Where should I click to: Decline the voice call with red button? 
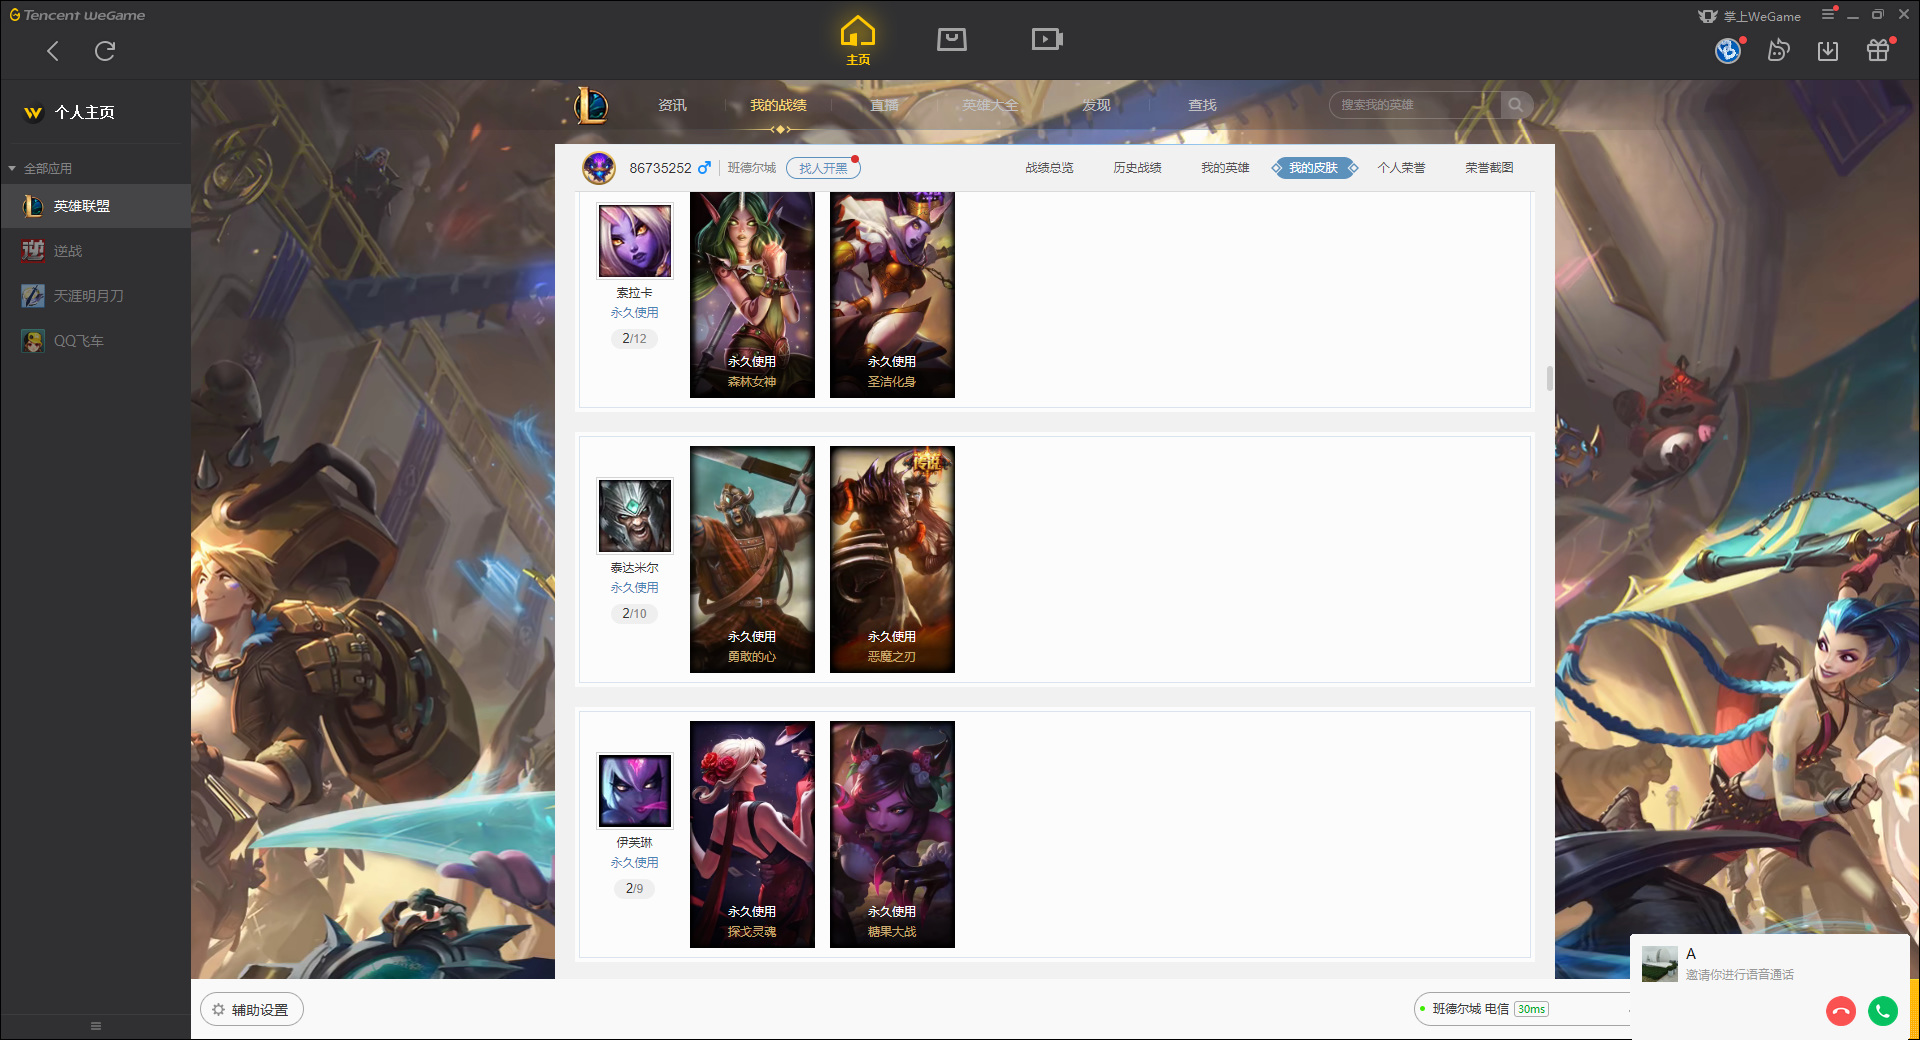[1840, 1011]
